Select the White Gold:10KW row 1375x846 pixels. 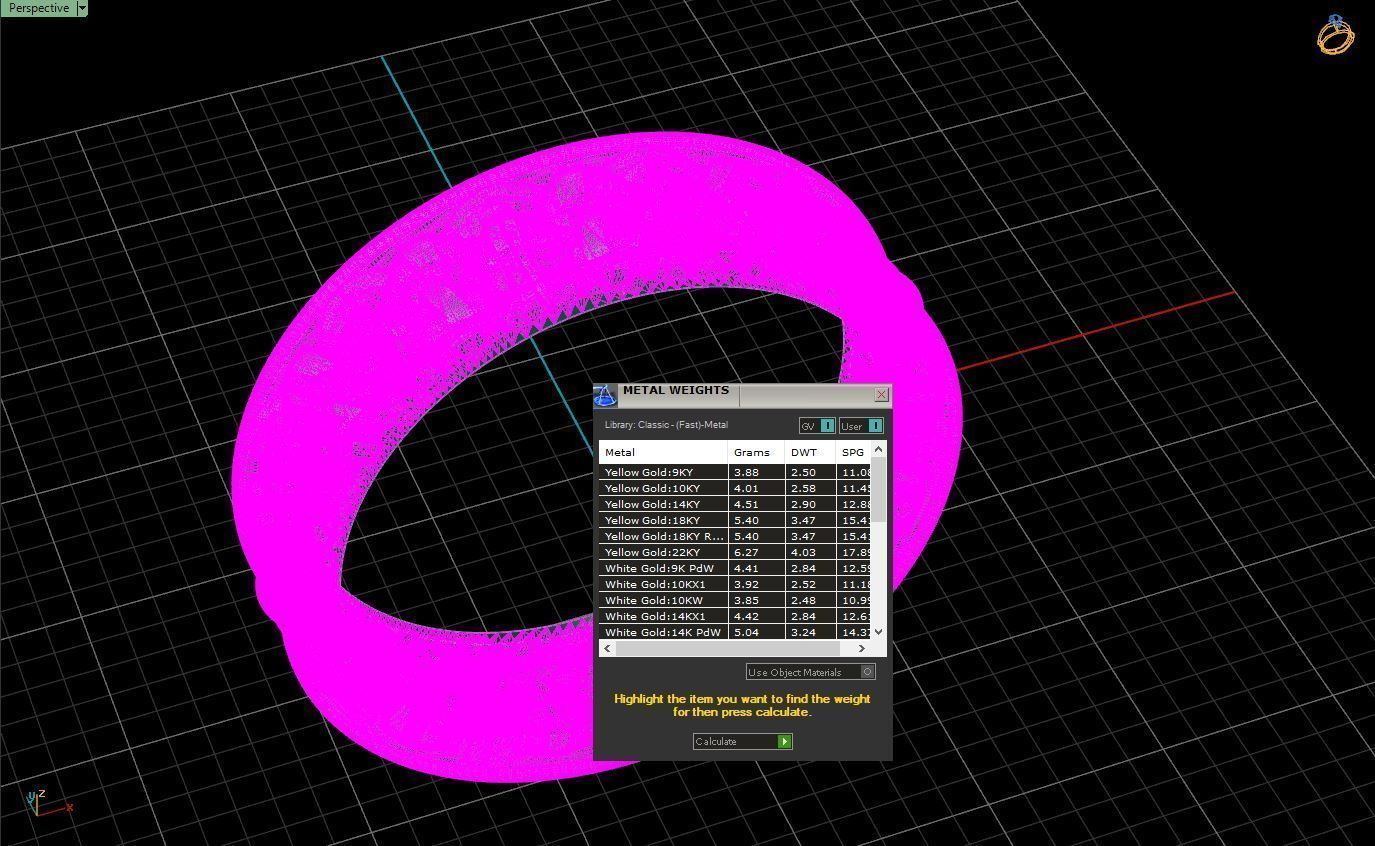click(736, 600)
